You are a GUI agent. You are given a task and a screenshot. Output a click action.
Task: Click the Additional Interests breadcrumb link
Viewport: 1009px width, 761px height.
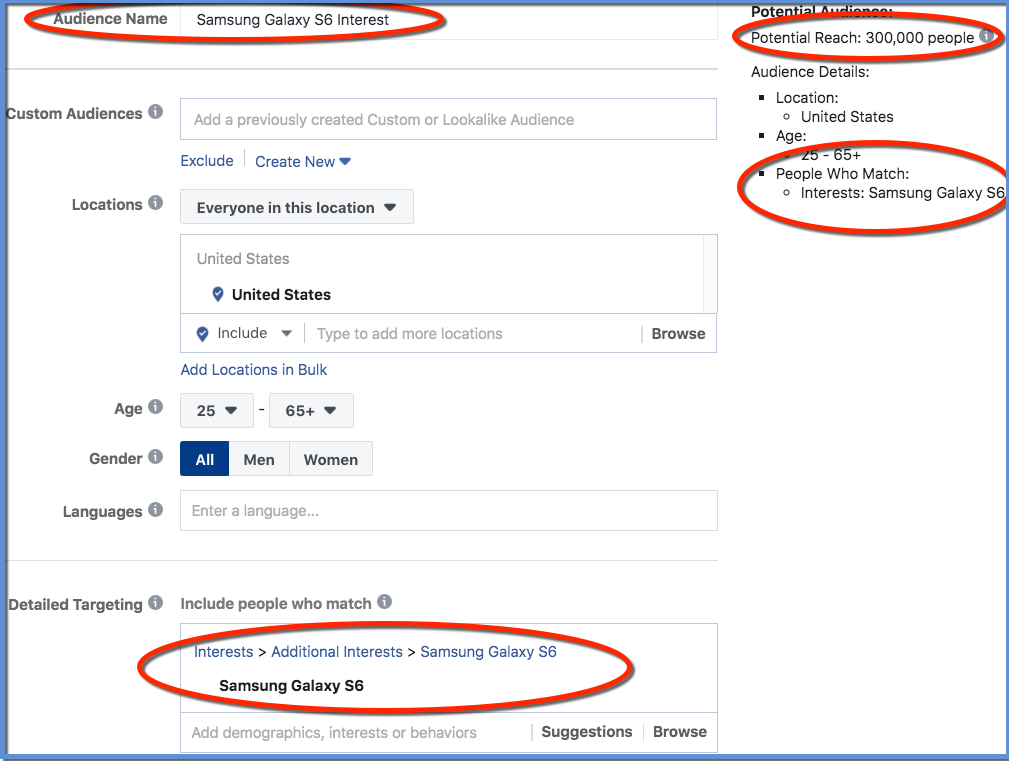(x=337, y=652)
